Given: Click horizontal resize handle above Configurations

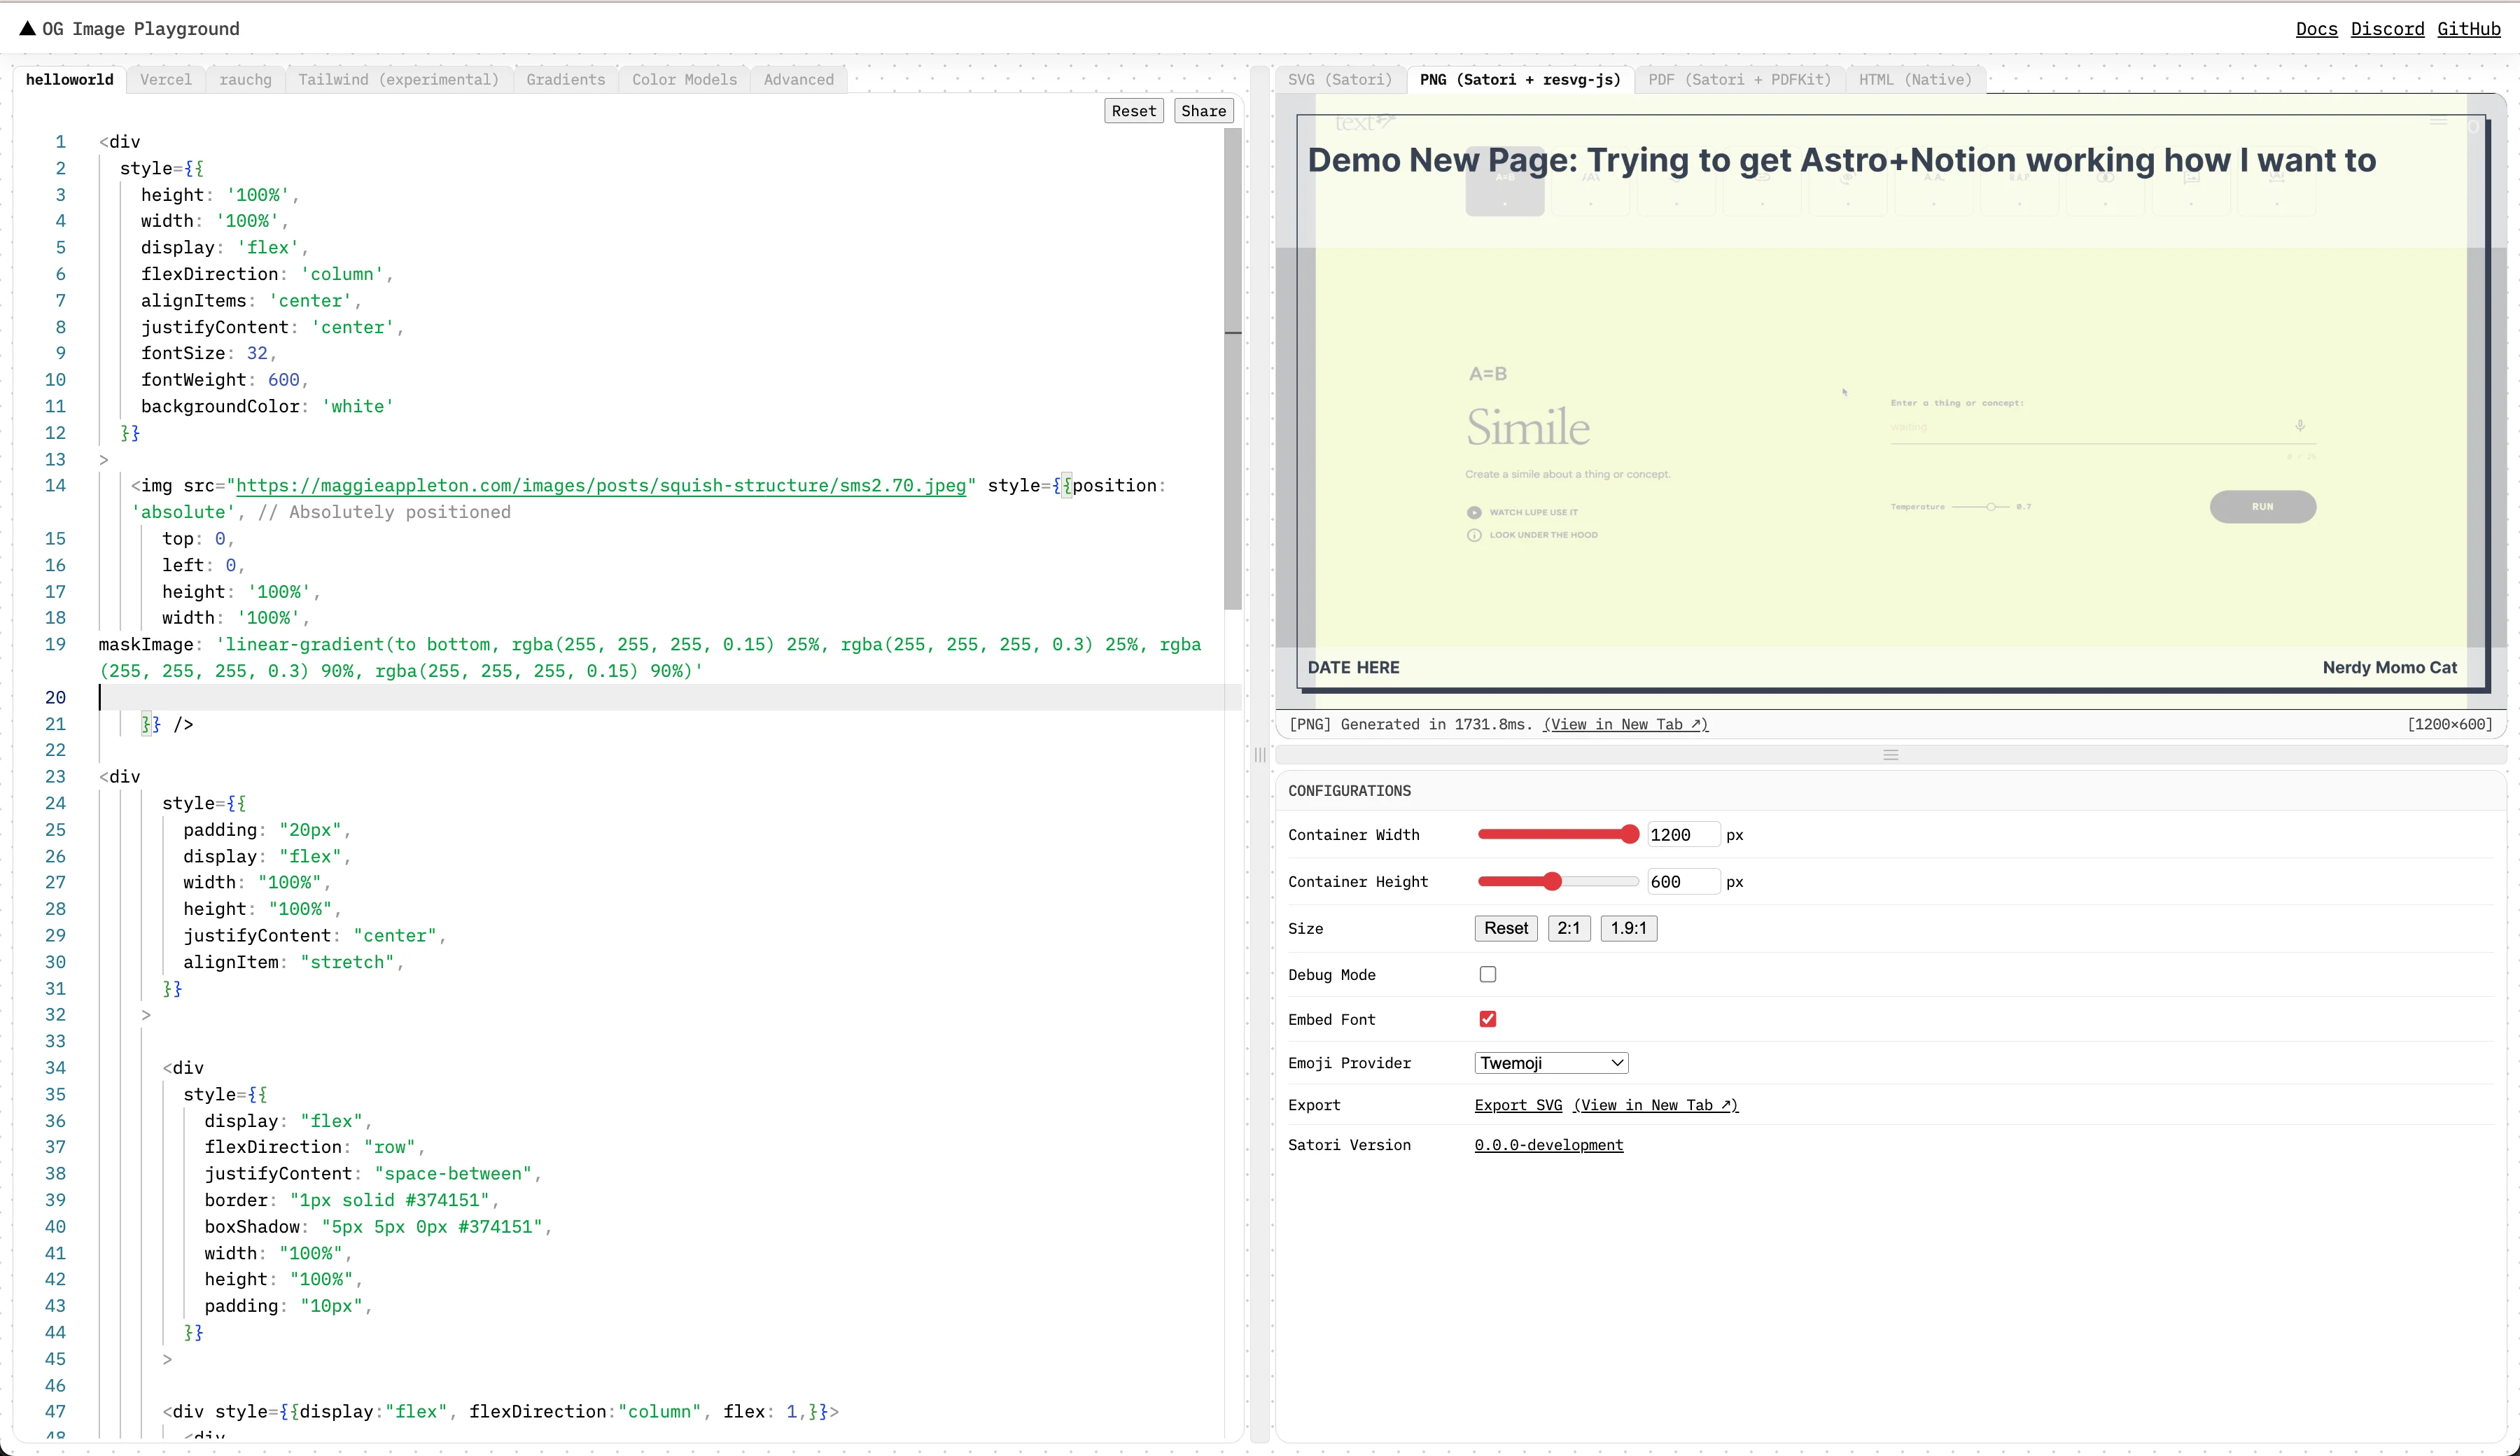Looking at the screenshot, I should click(1890, 755).
